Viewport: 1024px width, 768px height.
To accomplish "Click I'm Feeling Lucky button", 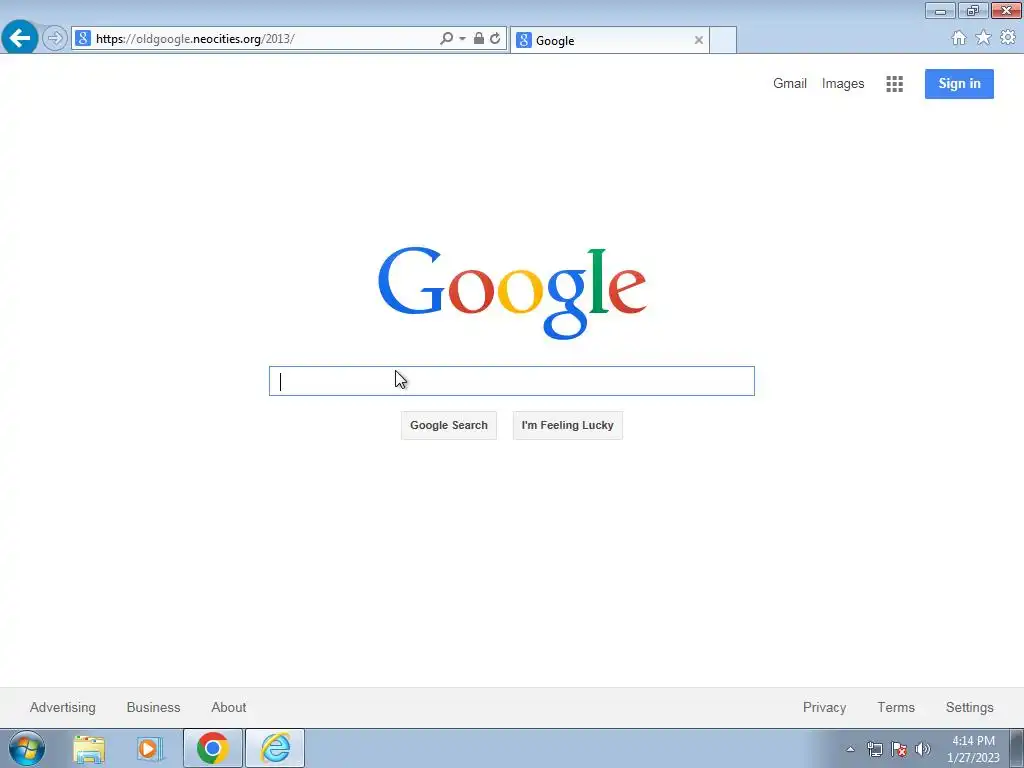I will click(568, 425).
